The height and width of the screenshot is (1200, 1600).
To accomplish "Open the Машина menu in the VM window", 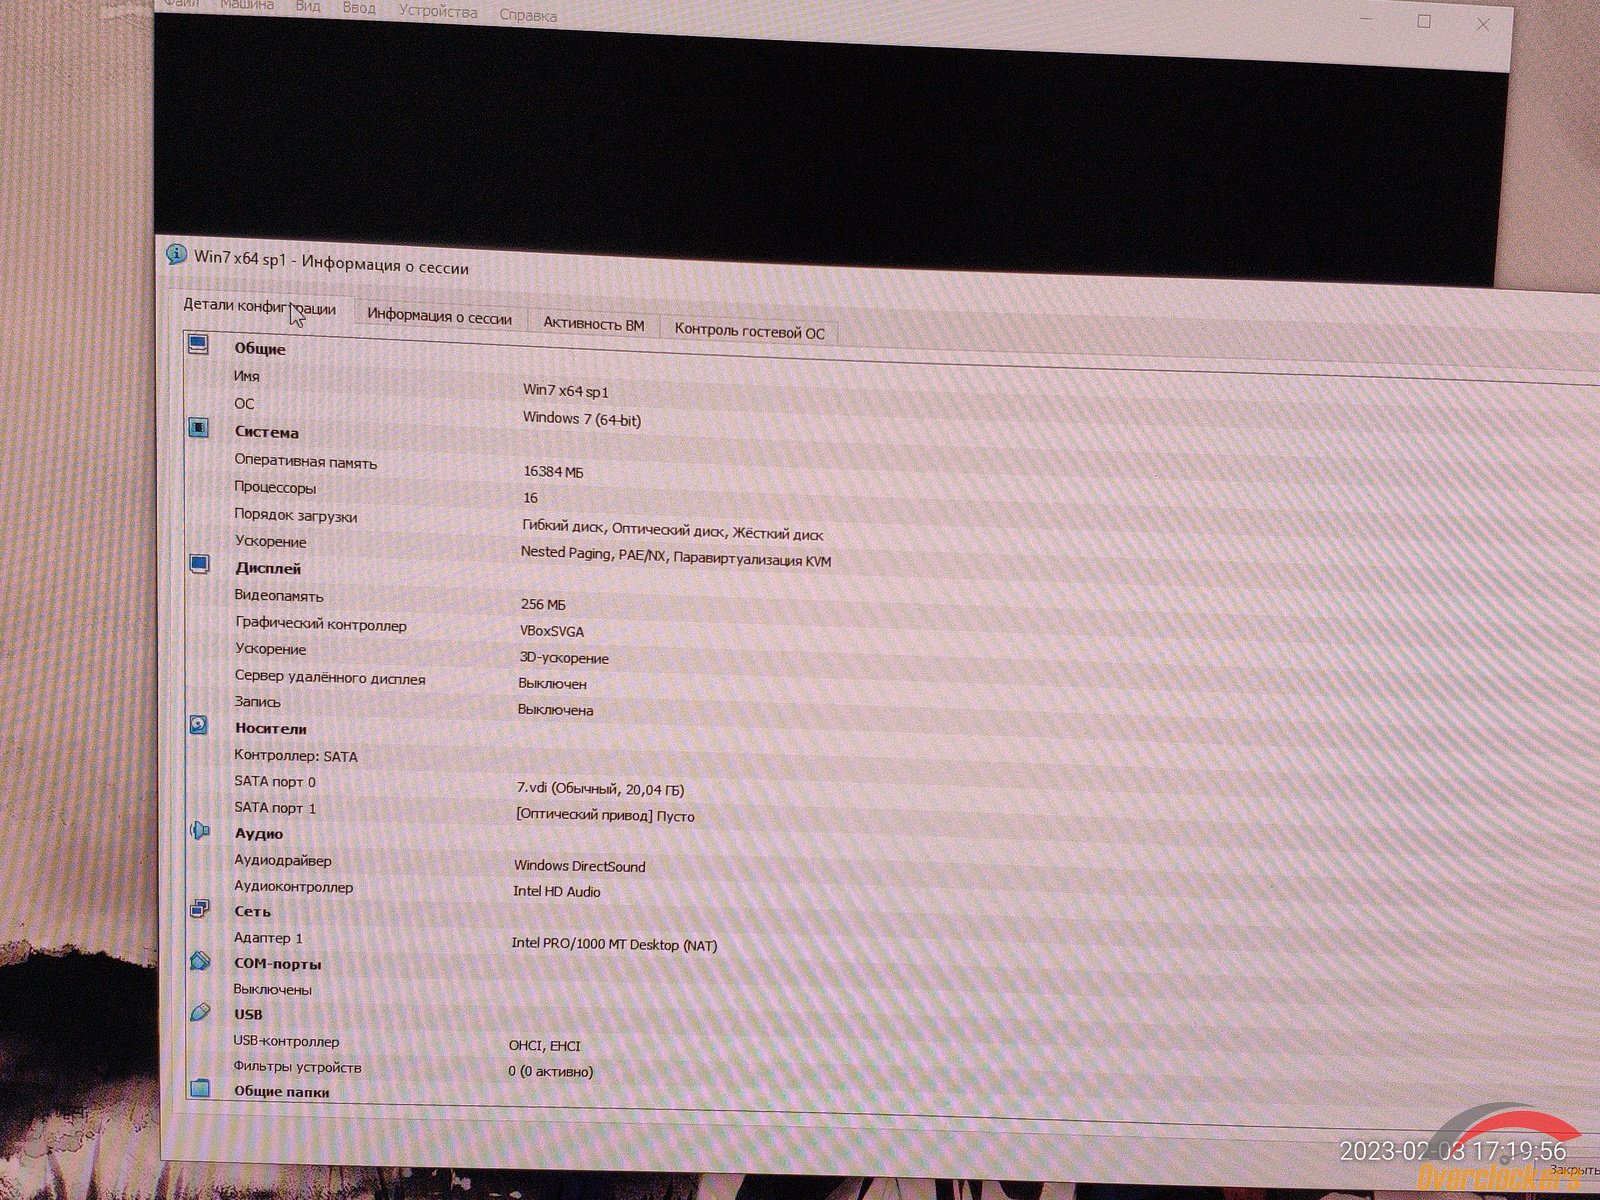I will [x=246, y=5].
